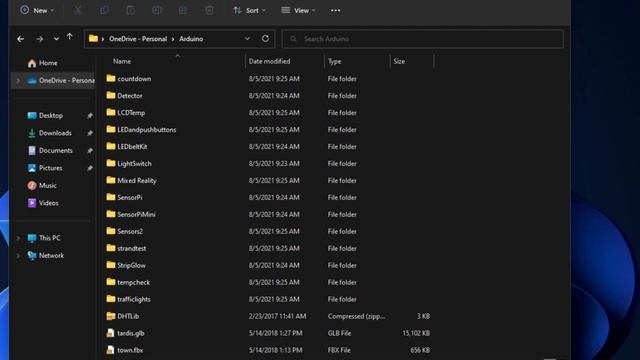The height and width of the screenshot is (360, 640).
Task: Select This PC in sidebar
Action: click(44, 238)
